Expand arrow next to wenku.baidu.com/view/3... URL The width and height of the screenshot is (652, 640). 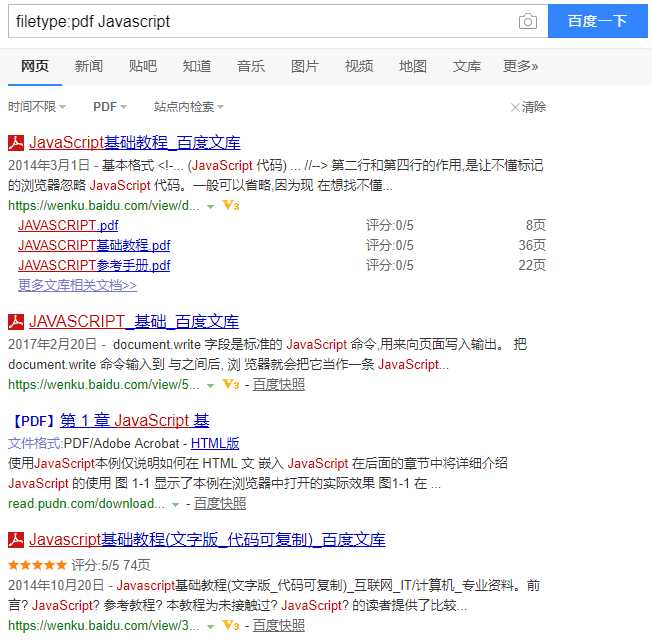(x=211, y=627)
